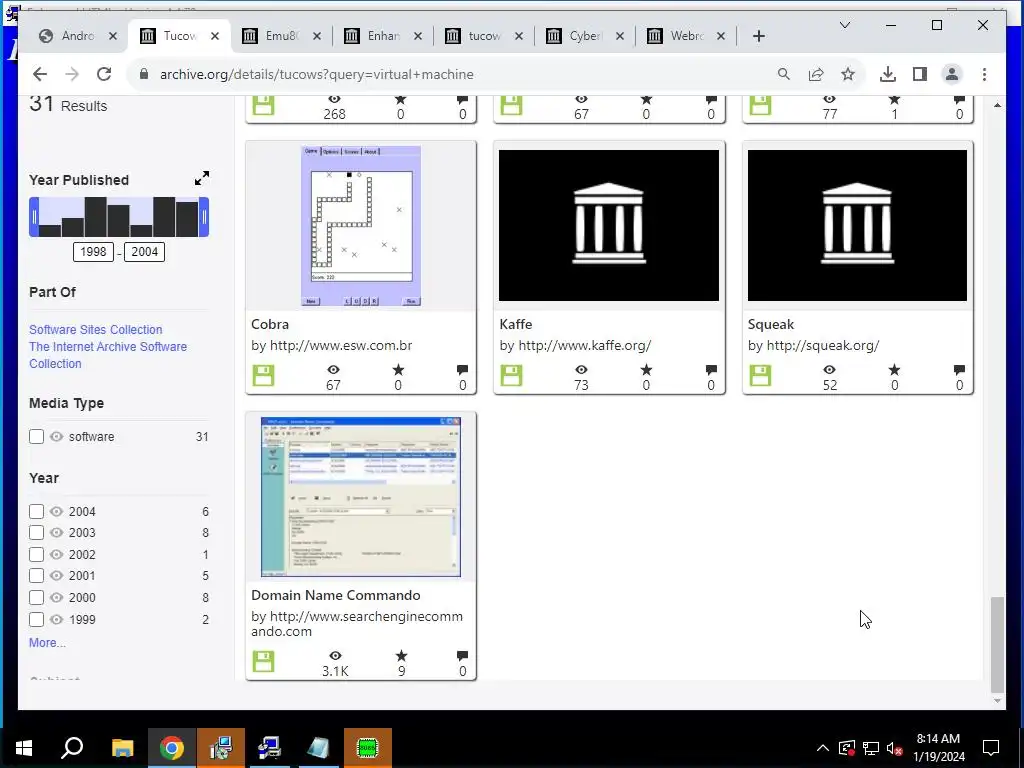Edit the 1998 start year field
The width and height of the screenshot is (1024, 768).
click(x=93, y=251)
